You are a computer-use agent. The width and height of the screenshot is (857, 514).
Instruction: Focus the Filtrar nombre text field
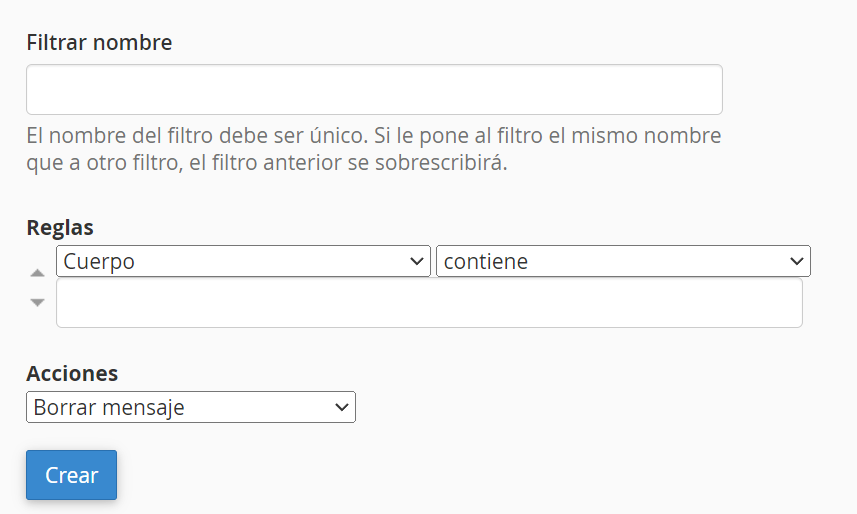click(x=374, y=90)
